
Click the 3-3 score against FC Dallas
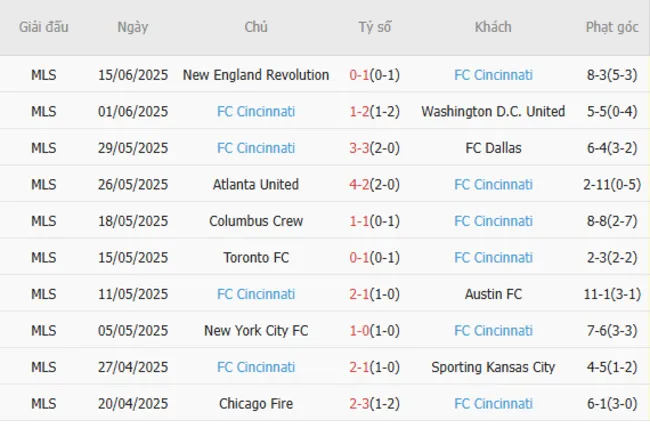point(358,148)
